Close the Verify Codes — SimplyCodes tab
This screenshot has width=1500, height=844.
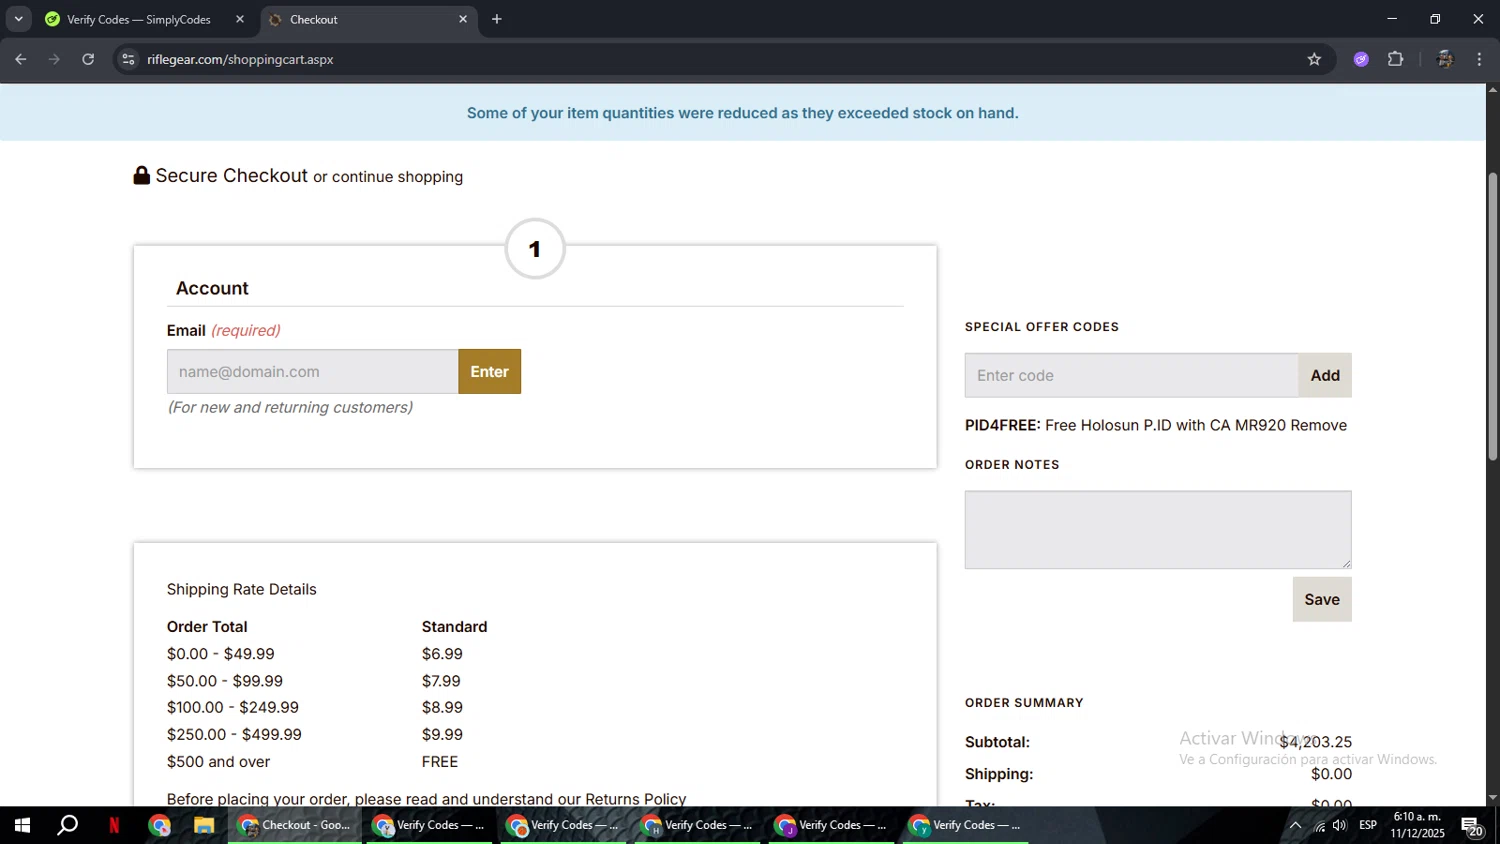click(x=240, y=19)
